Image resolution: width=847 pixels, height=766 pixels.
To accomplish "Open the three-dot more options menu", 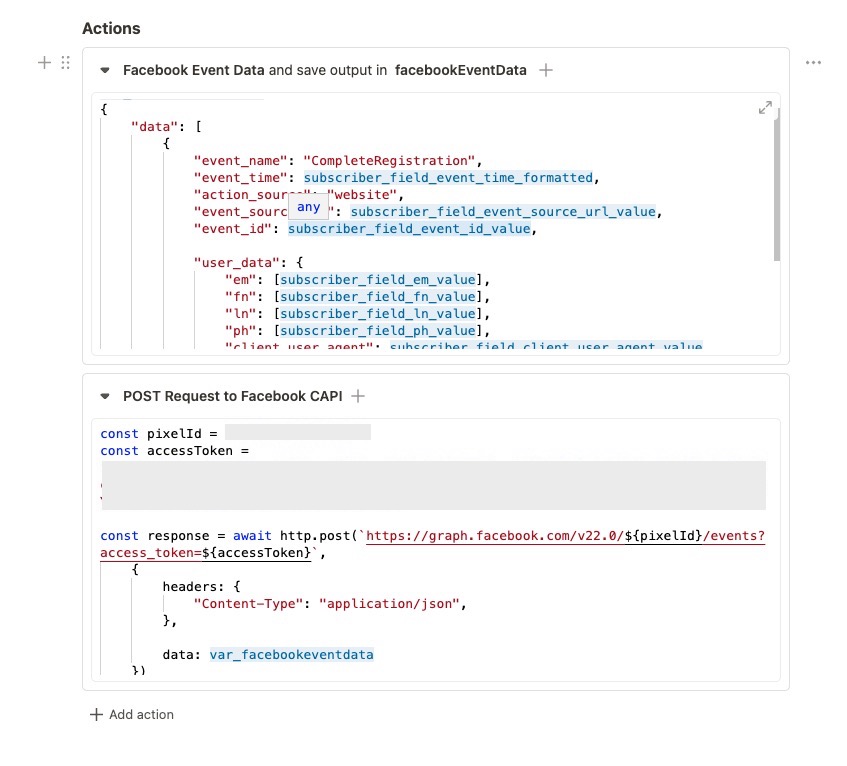I will click(813, 63).
